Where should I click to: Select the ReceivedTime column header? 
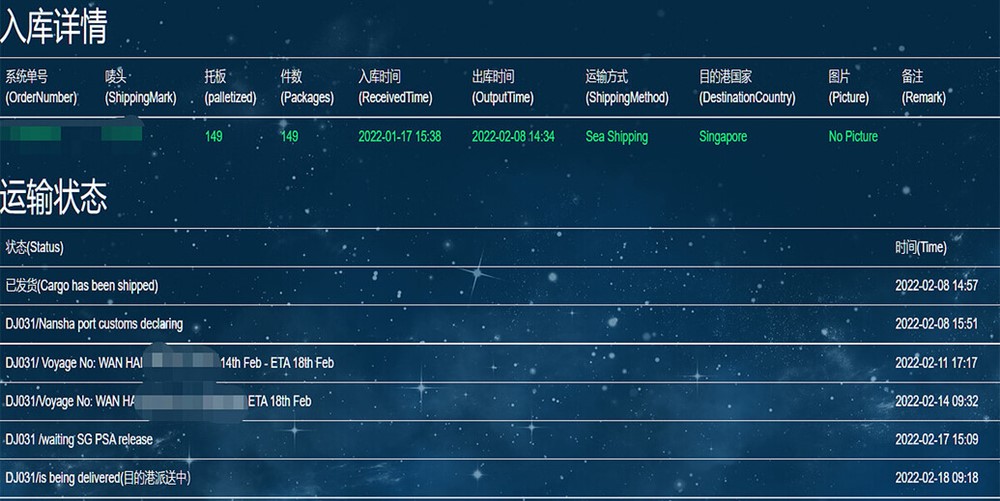[x=395, y=87]
